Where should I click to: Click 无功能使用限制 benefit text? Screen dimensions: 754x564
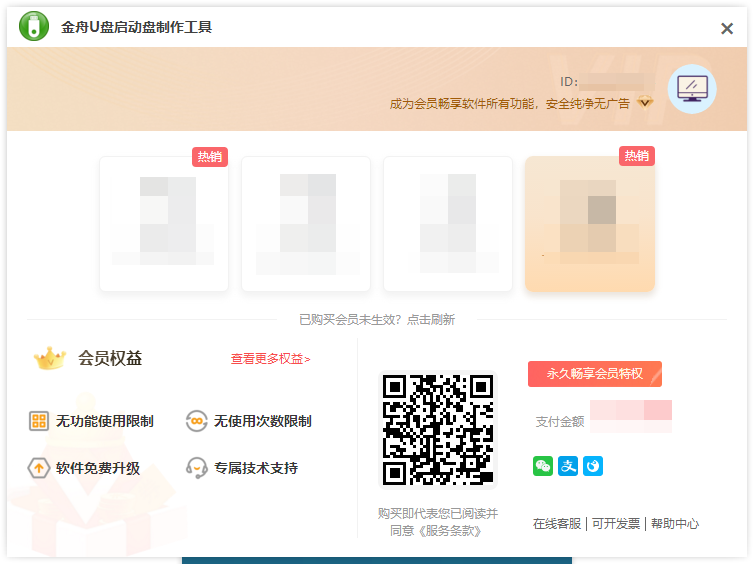pos(105,421)
